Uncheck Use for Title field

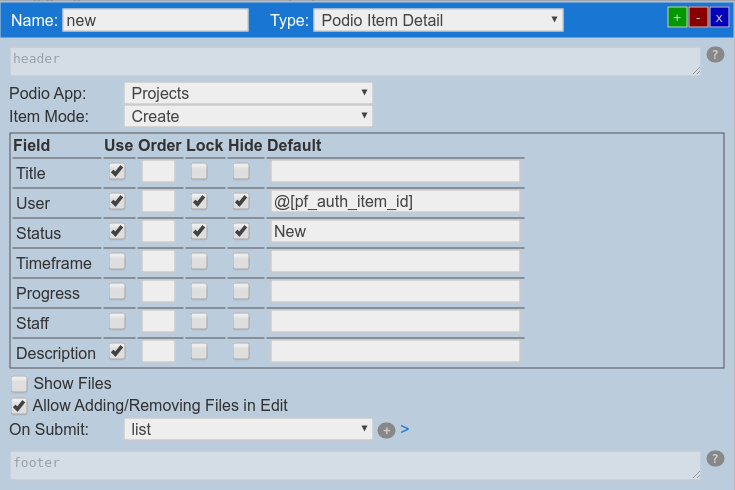point(117,171)
